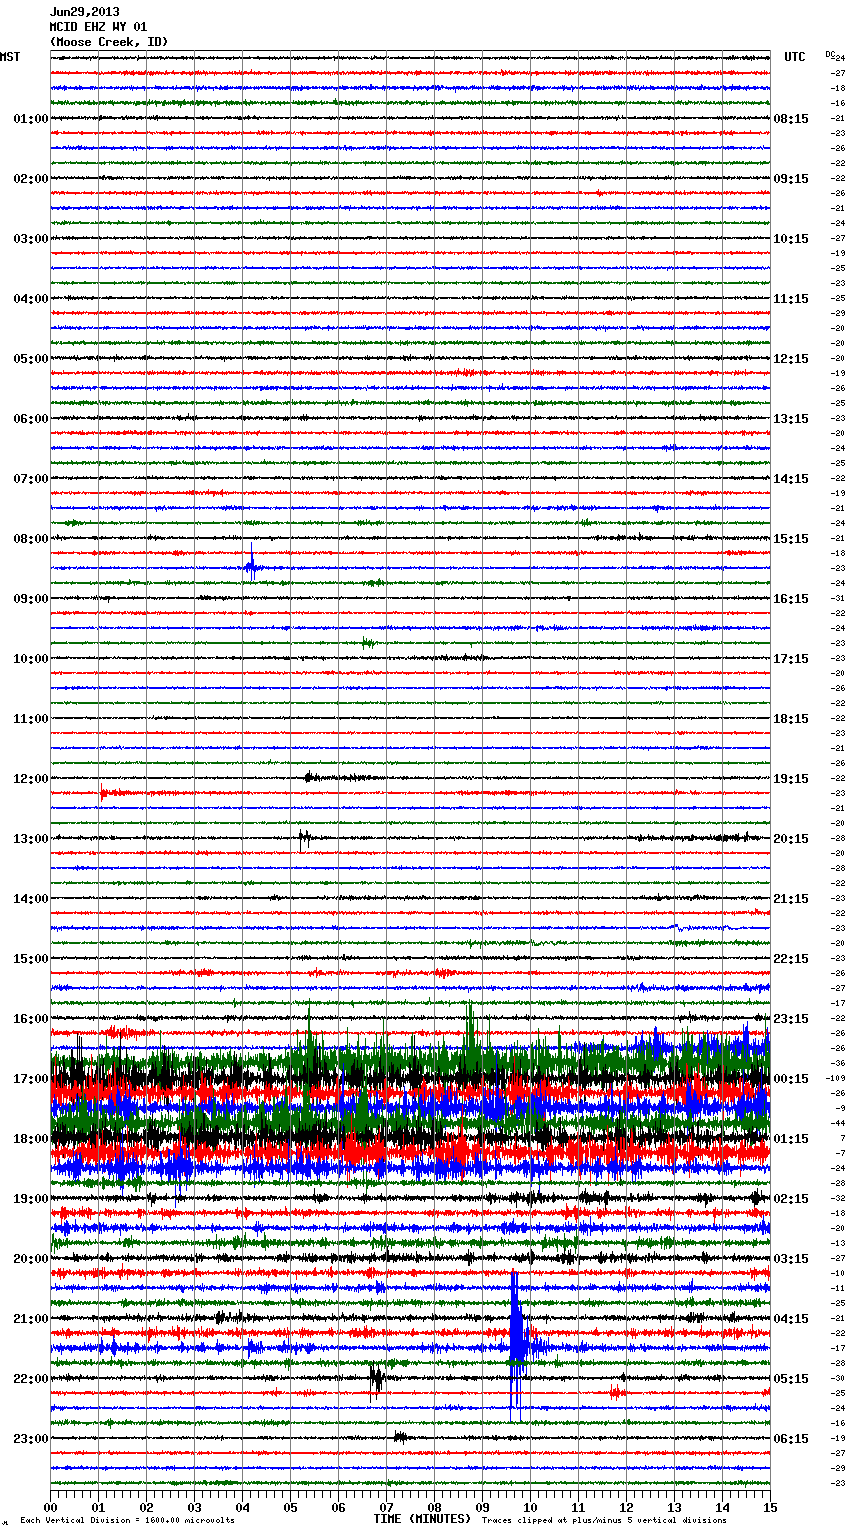Click the 07:00 MST time label
The height and width of the screenshot is (1534, 850).
click(x=31, y=479)
